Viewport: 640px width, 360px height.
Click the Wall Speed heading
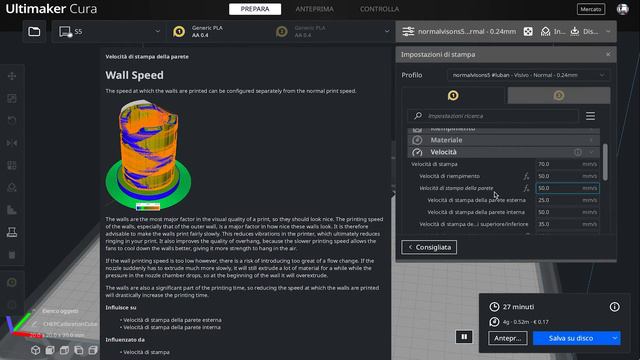tap(134, 75)
